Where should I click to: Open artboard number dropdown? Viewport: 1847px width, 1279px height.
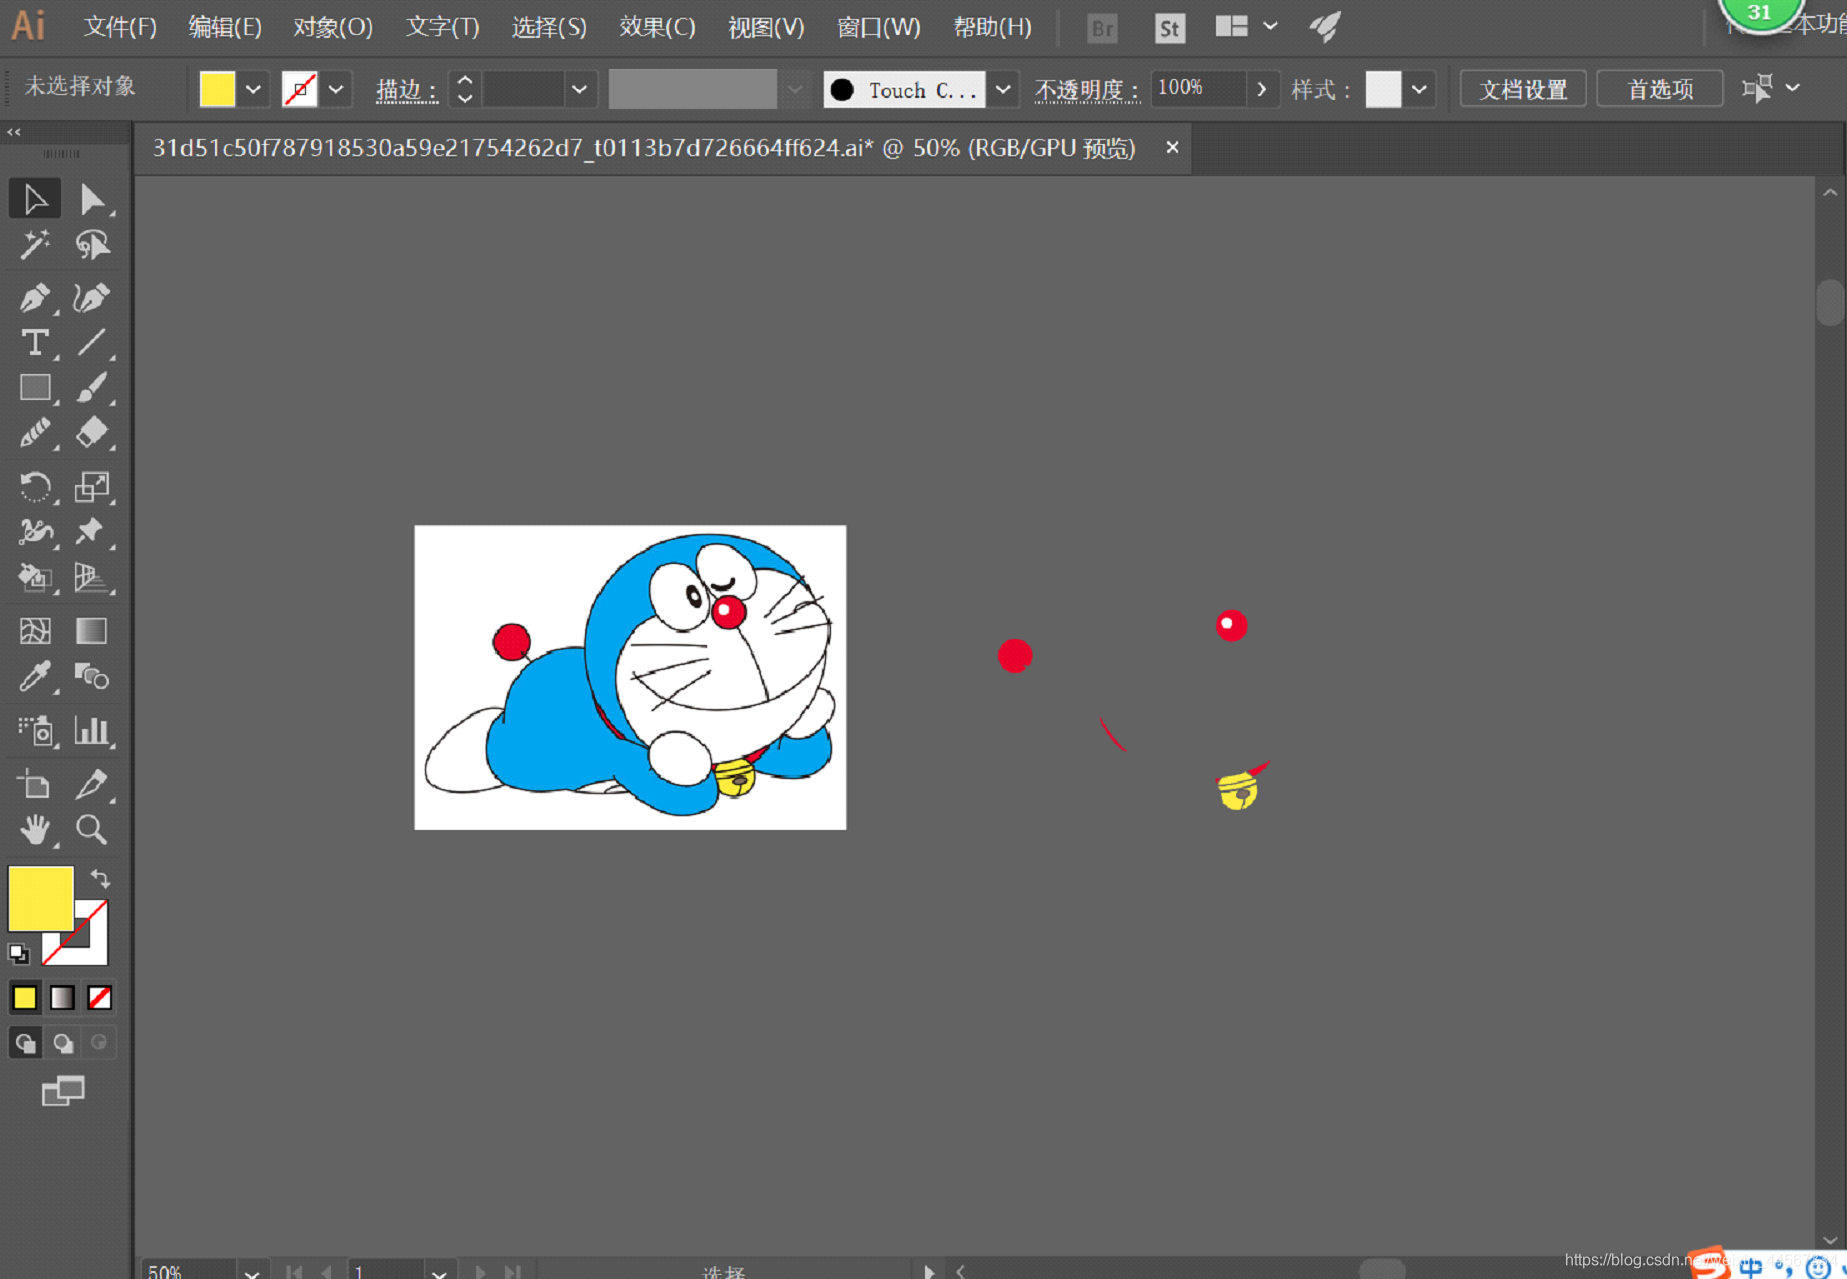[439, 1271]
